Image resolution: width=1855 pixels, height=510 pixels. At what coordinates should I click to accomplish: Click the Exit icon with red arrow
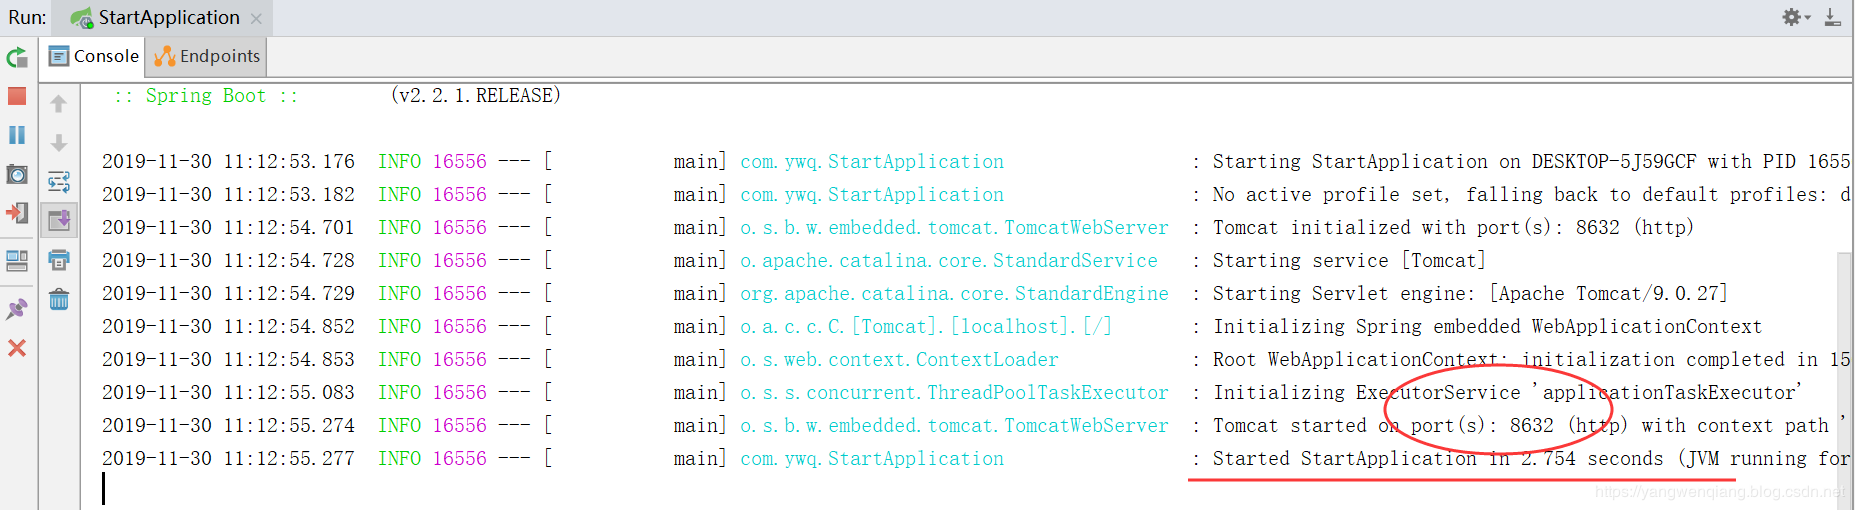17,213
